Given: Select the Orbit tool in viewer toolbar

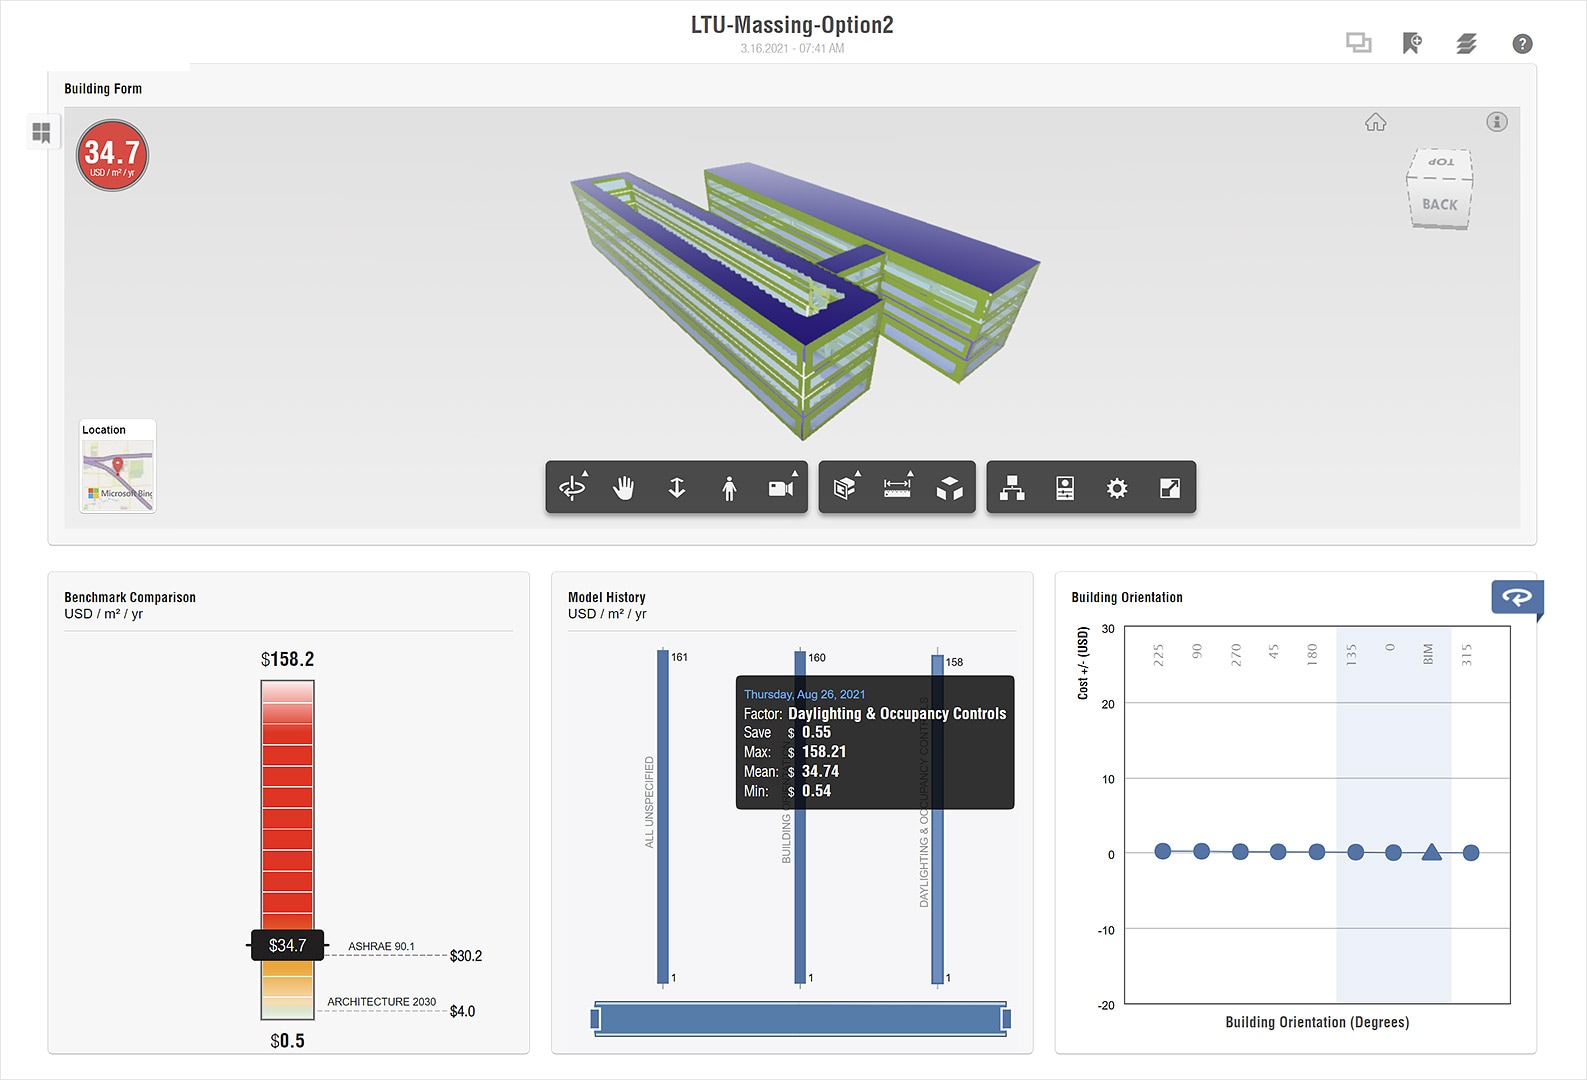Looking at the screenshot, I should point(573,488).
